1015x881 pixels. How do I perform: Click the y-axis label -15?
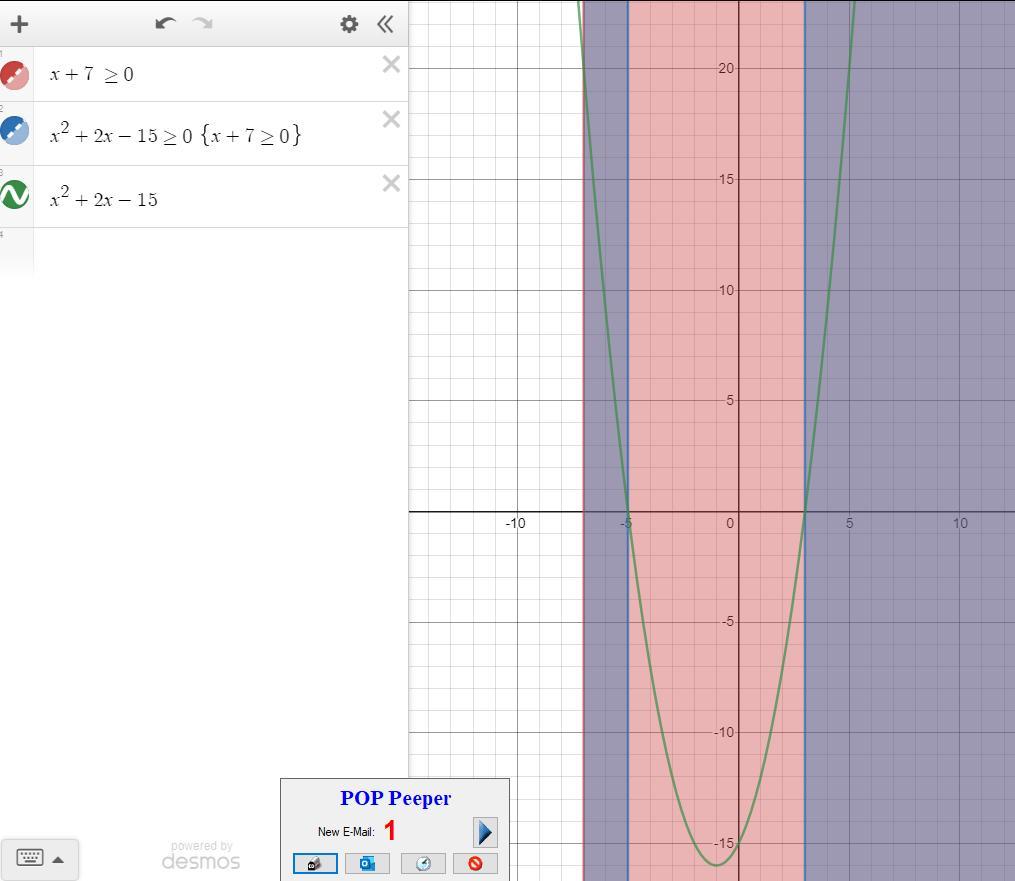click(724, 843)
